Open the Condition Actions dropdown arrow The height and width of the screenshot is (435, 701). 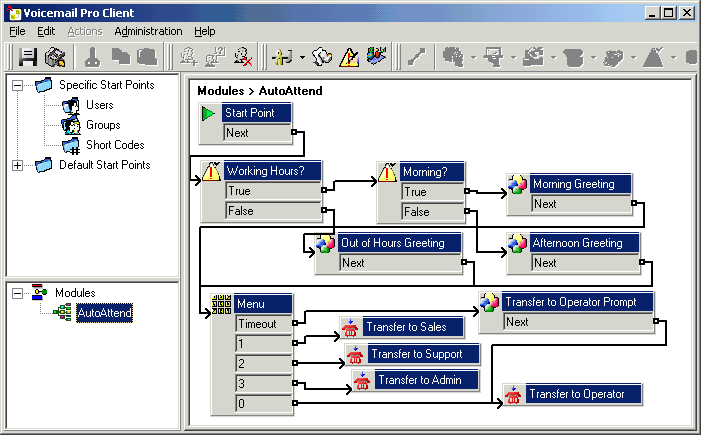pos(673,58)
